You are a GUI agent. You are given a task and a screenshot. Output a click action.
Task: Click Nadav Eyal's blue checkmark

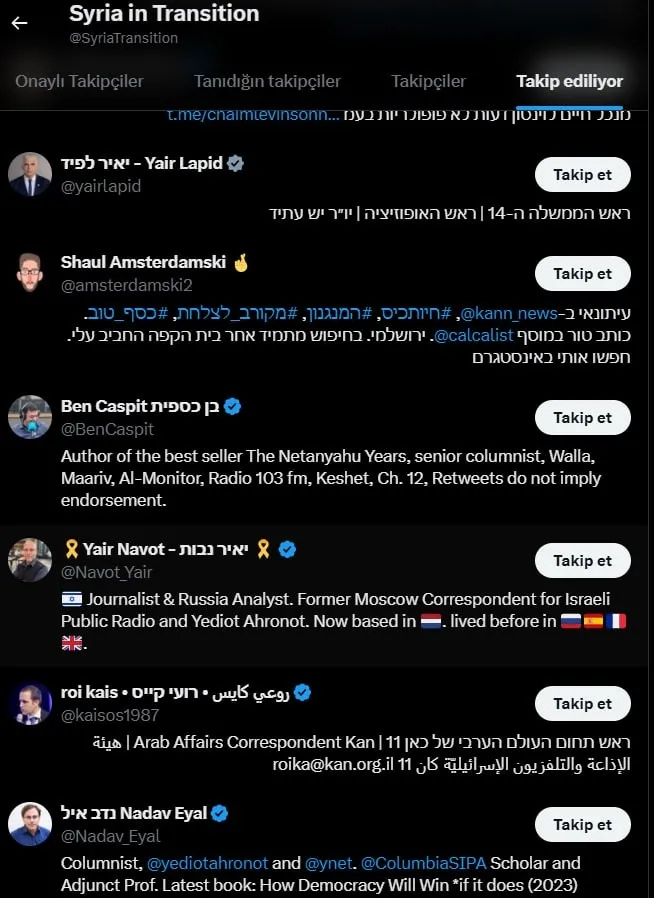pyautogui.click(x=219, y=811)
